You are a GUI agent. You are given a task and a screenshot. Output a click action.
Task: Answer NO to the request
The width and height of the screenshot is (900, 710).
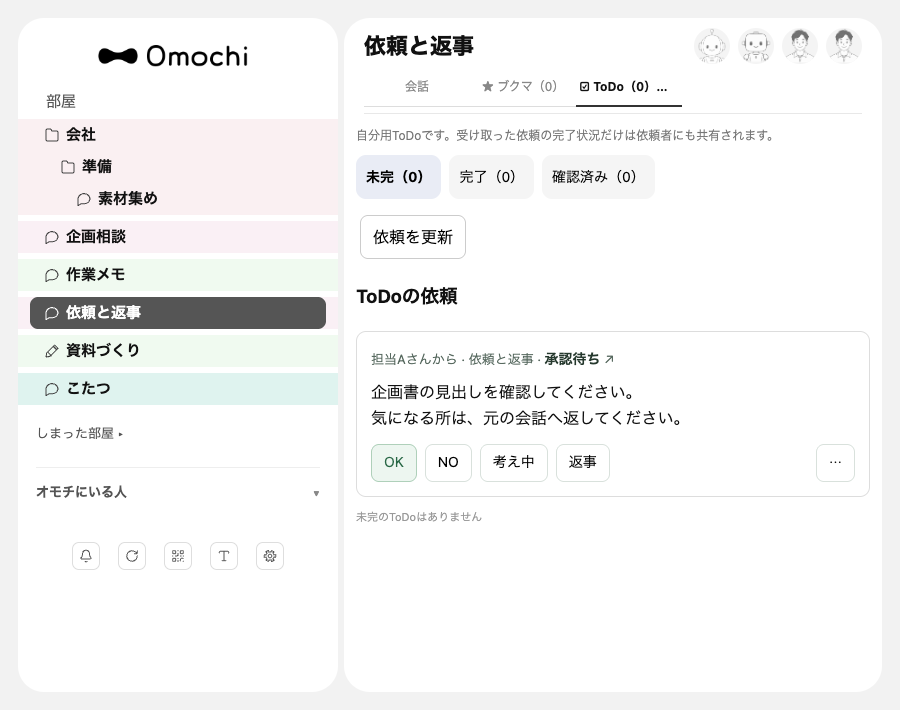click(448, 463)
